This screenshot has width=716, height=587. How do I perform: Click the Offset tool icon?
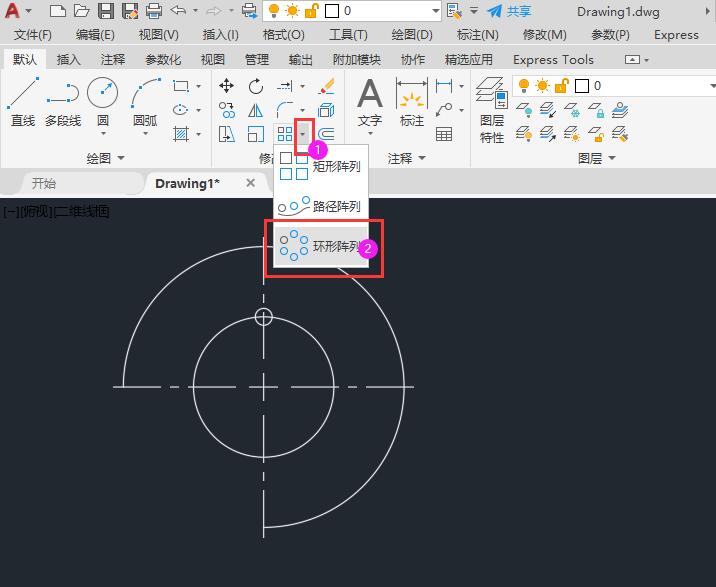tap(326, 134)
